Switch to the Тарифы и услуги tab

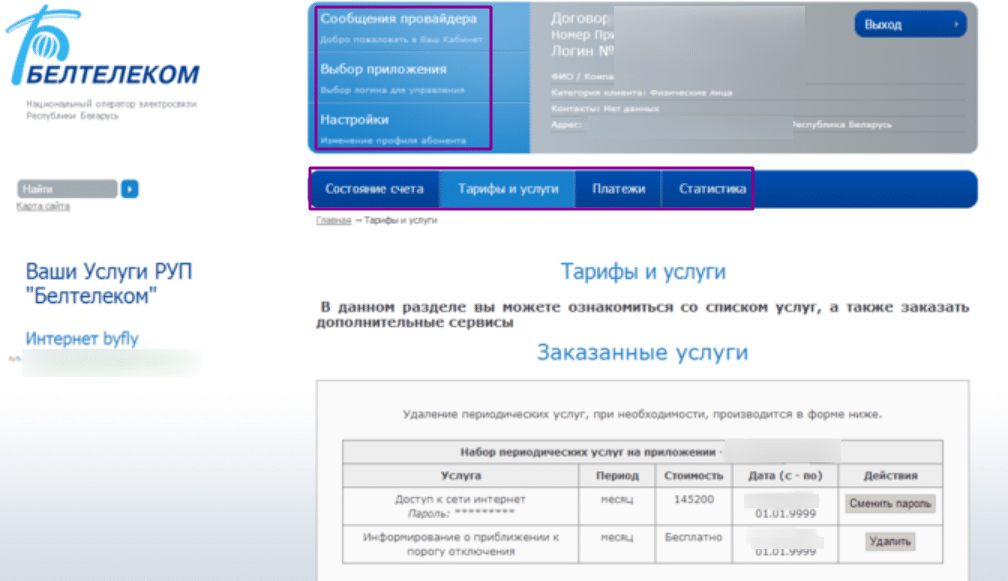(508, 189)
